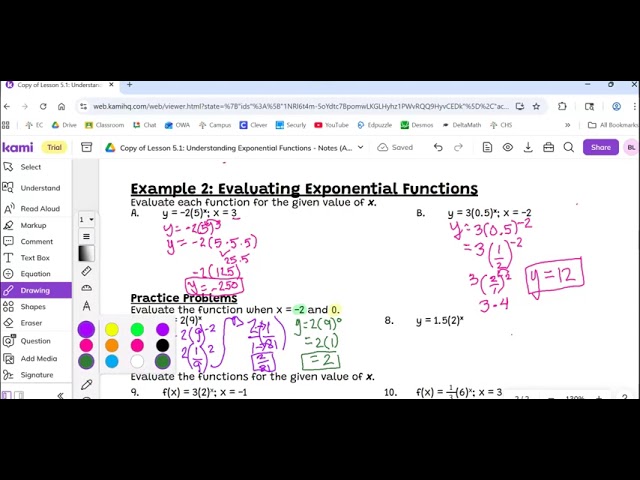
Task: Pick the light blue color swatch
Action: pyautogui.click(x=112, y=361)
